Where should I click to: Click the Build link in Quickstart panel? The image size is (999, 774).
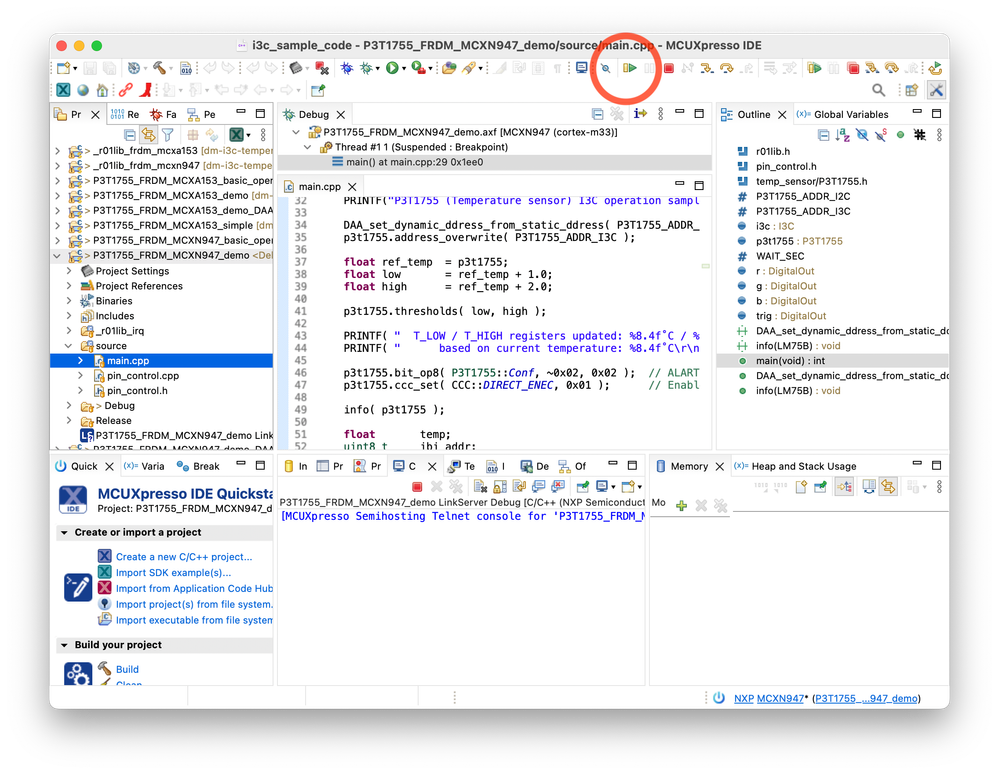tap(127, 670)
